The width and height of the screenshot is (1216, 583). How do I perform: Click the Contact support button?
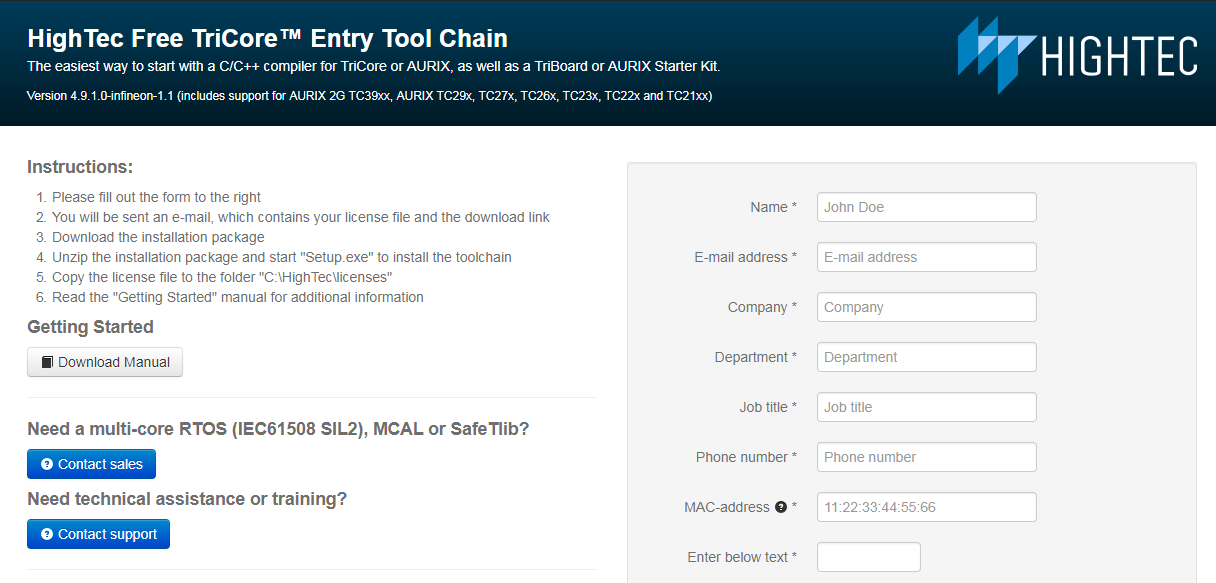pyautogui.click(x=98, y=534)
